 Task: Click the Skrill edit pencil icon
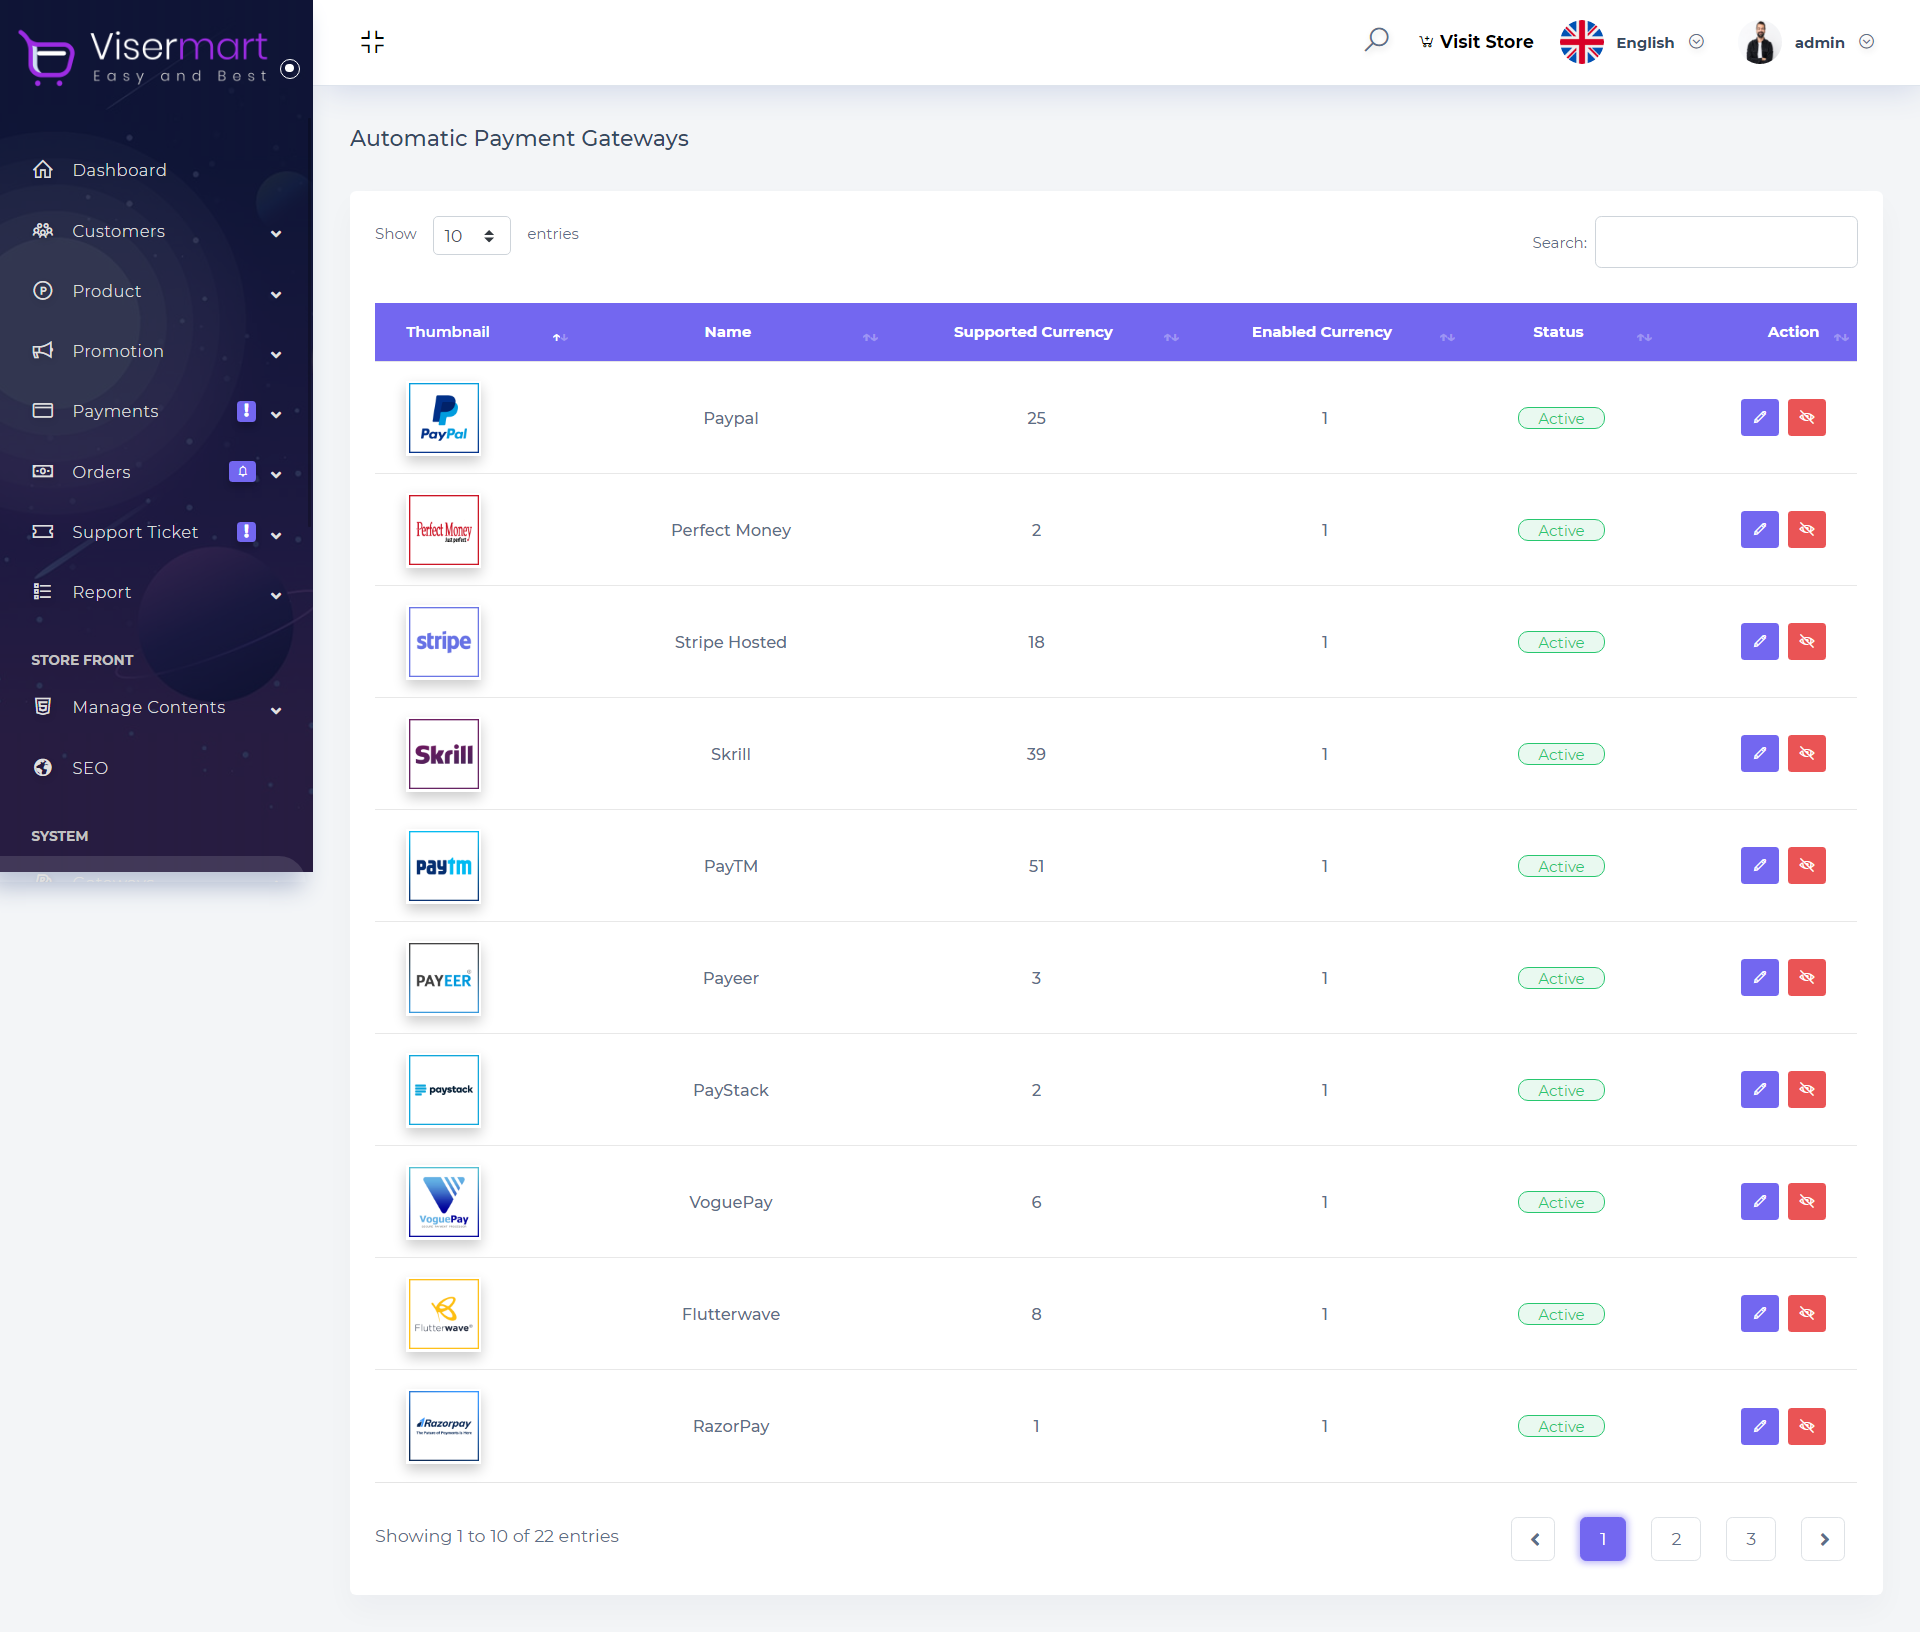click(1759, 754)
